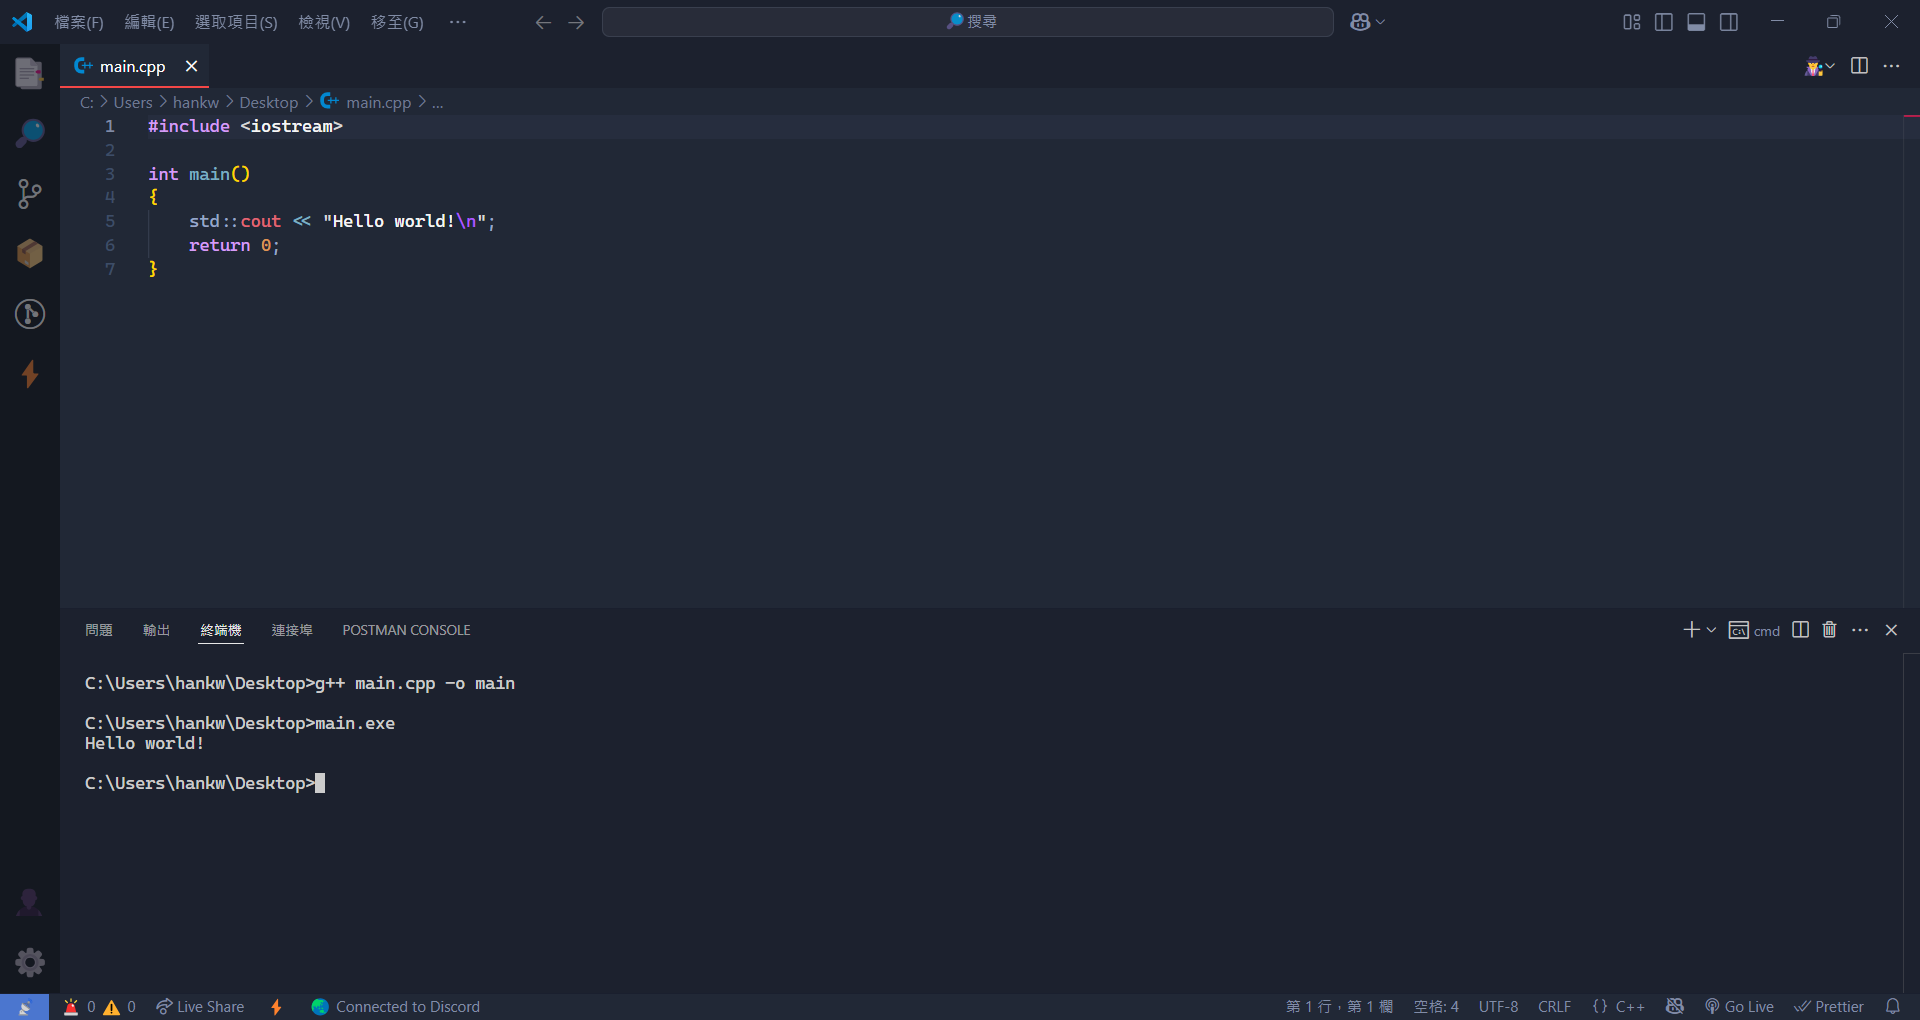Click the Users breadcrumb
Viewport: 1920px width, 1020px height.
click(133, 102)
